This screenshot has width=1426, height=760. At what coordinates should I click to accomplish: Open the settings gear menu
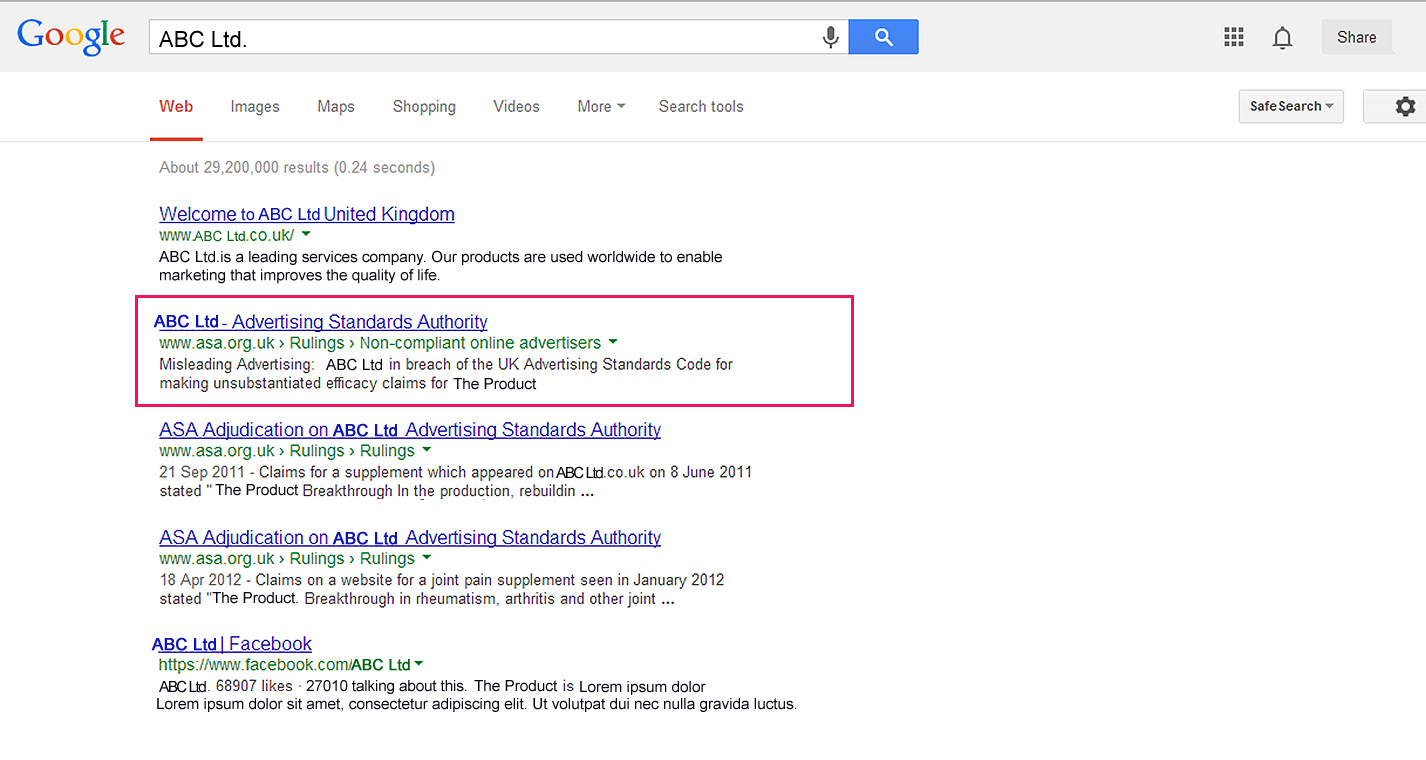point(1405,107)
